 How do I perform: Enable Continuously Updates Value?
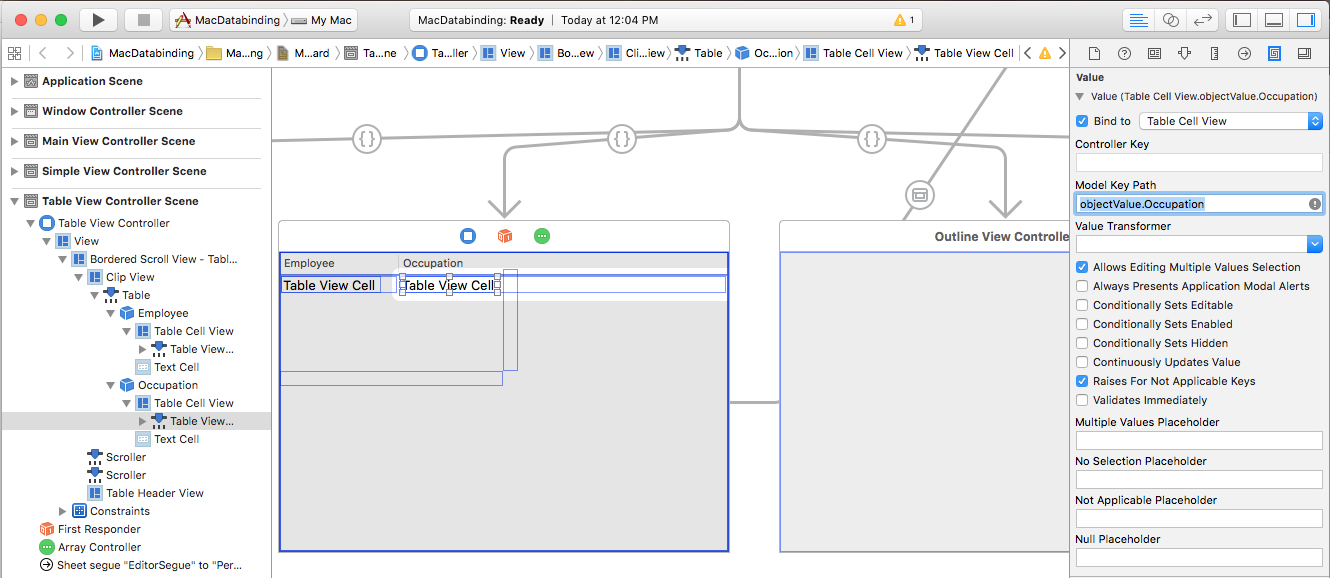point(1082,362)
